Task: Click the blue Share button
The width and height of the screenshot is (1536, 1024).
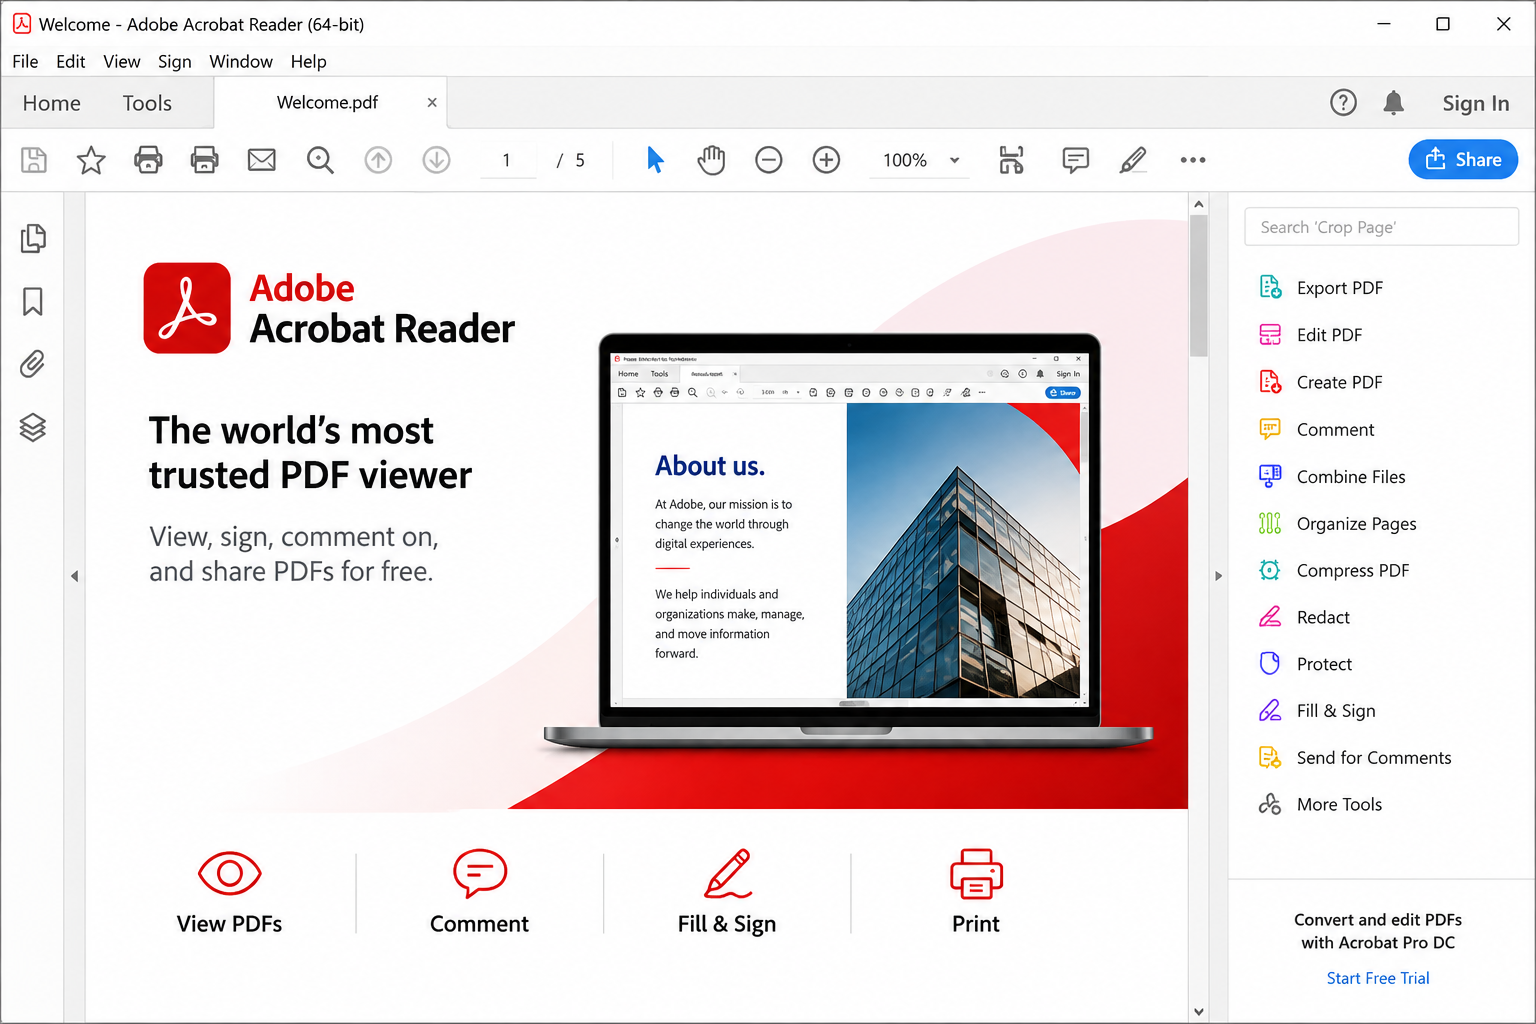Action: coord(1463,160)
